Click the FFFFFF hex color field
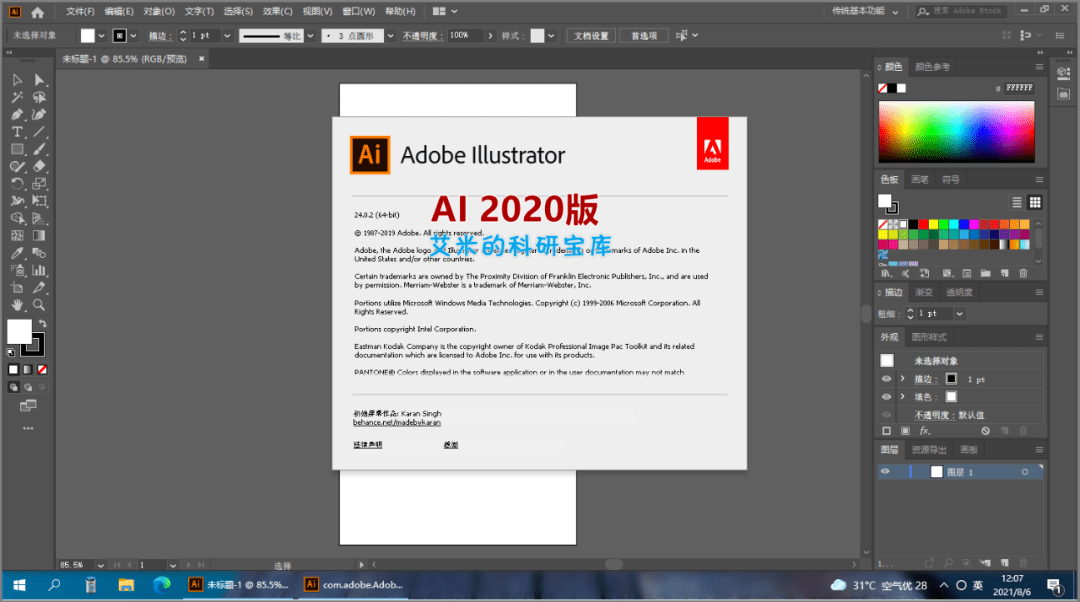Image resolution: width=1080 pixels, height=602 pixels. pyautogui.click(x=1019, y=88)
